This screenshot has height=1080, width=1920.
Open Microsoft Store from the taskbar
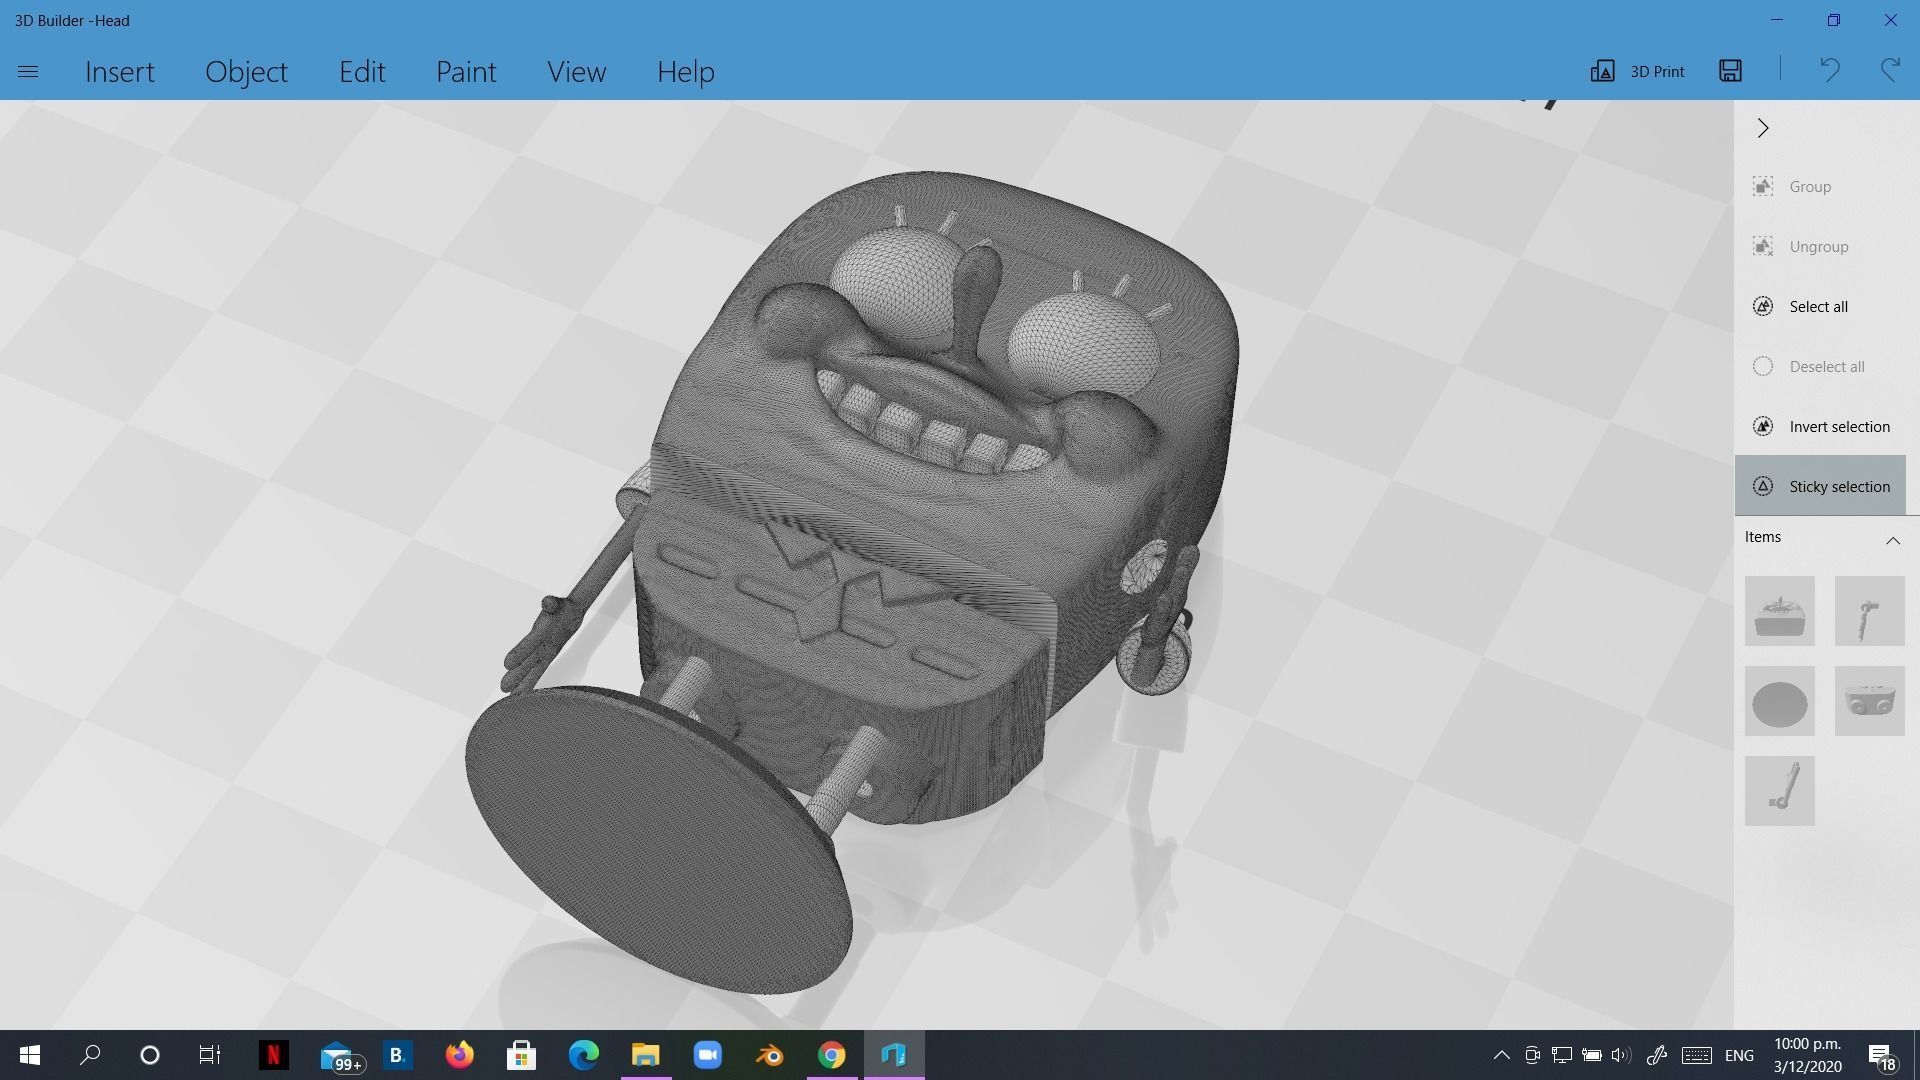(x=521, y=1055)
